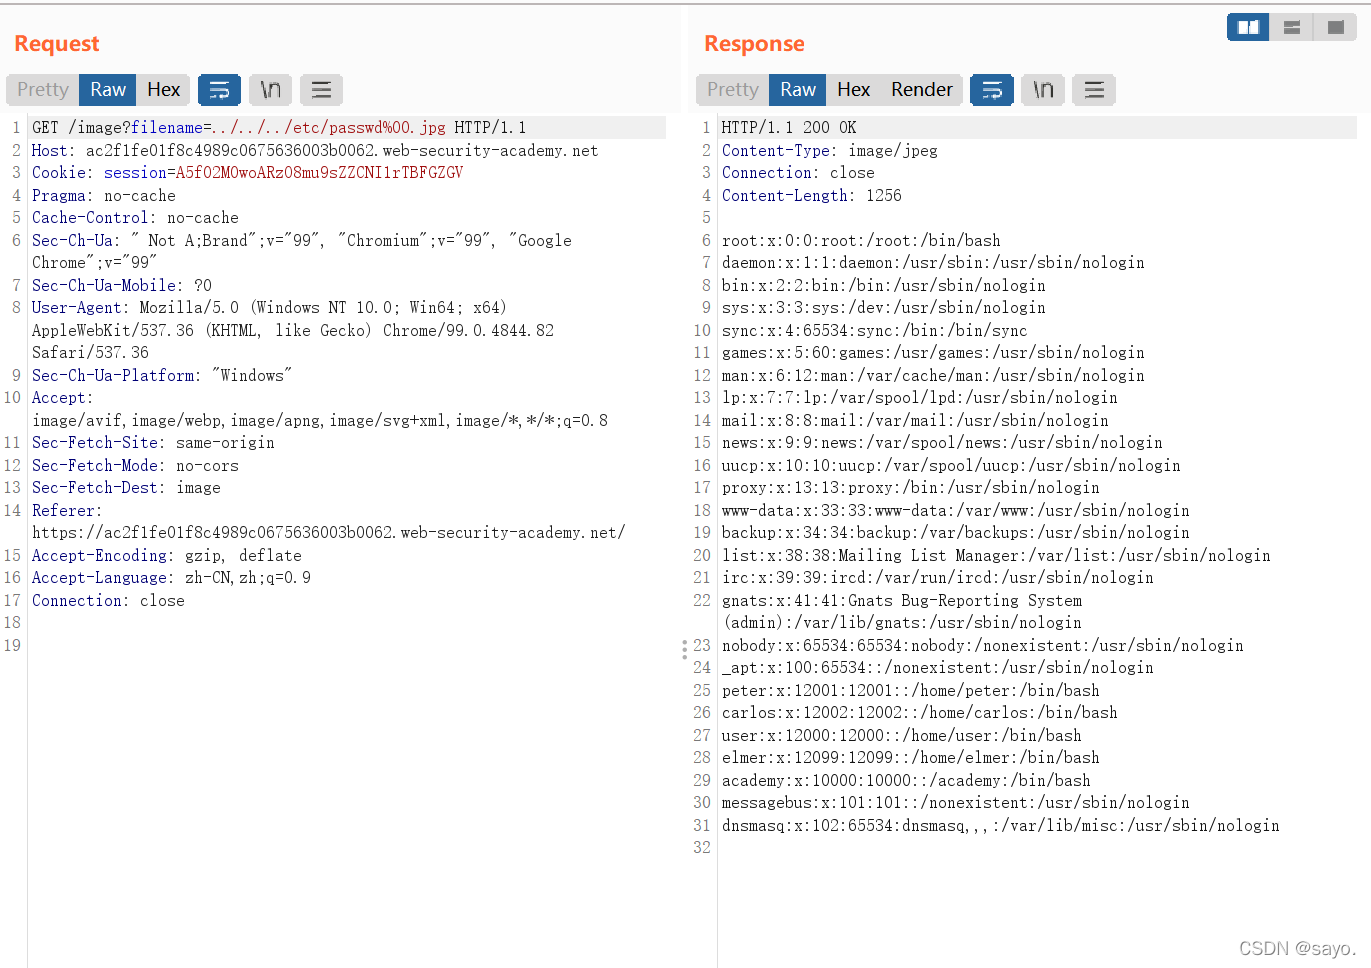1371x968 pixels.
Task: Click the GET /image?filename request line
Action: coord(279,128)
